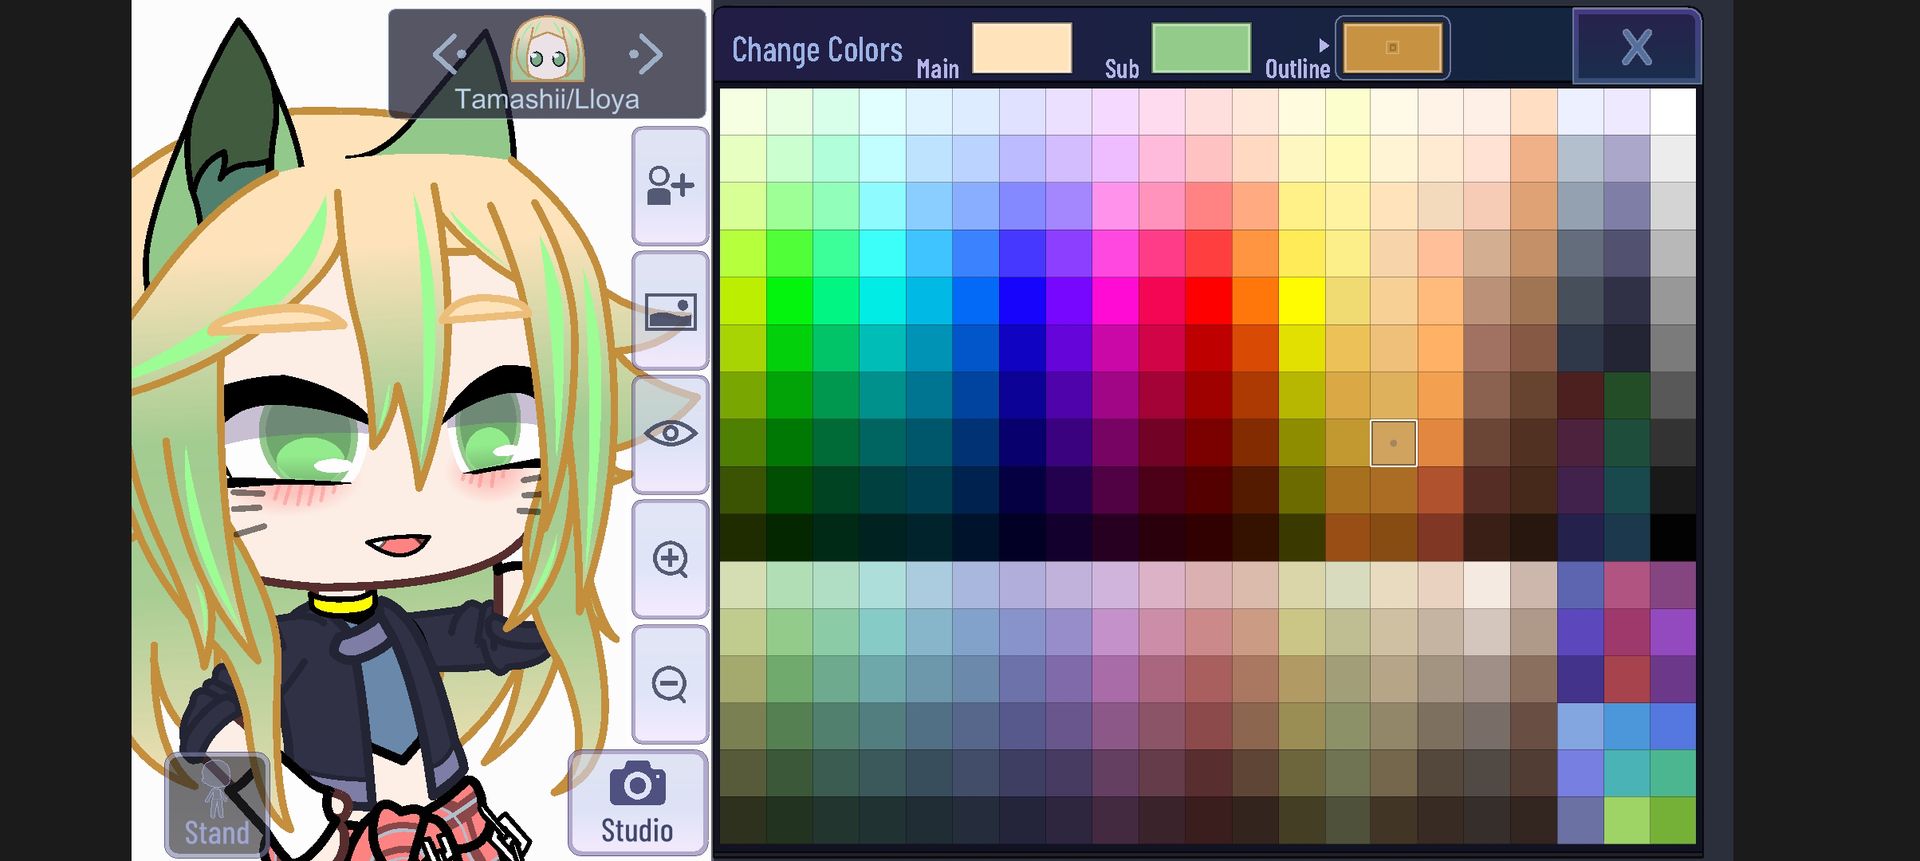
Task: Tap the Stand pose button
Action: tap(217, 805)
